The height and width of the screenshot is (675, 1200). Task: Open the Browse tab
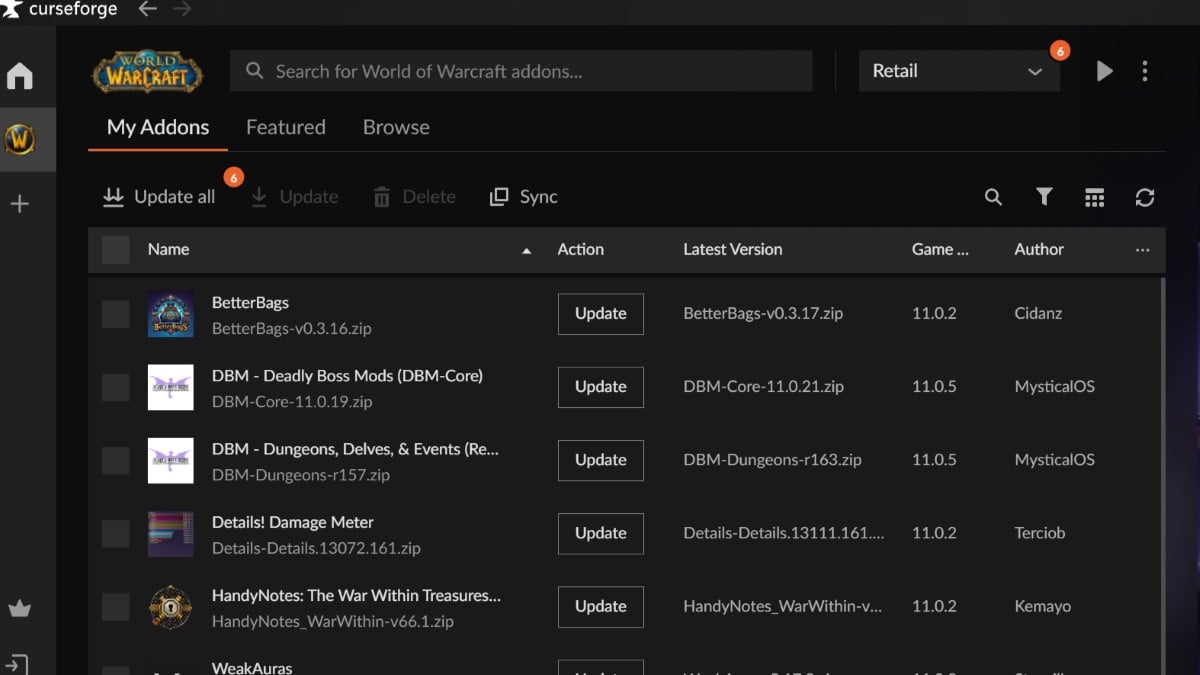tap(395, 127)
